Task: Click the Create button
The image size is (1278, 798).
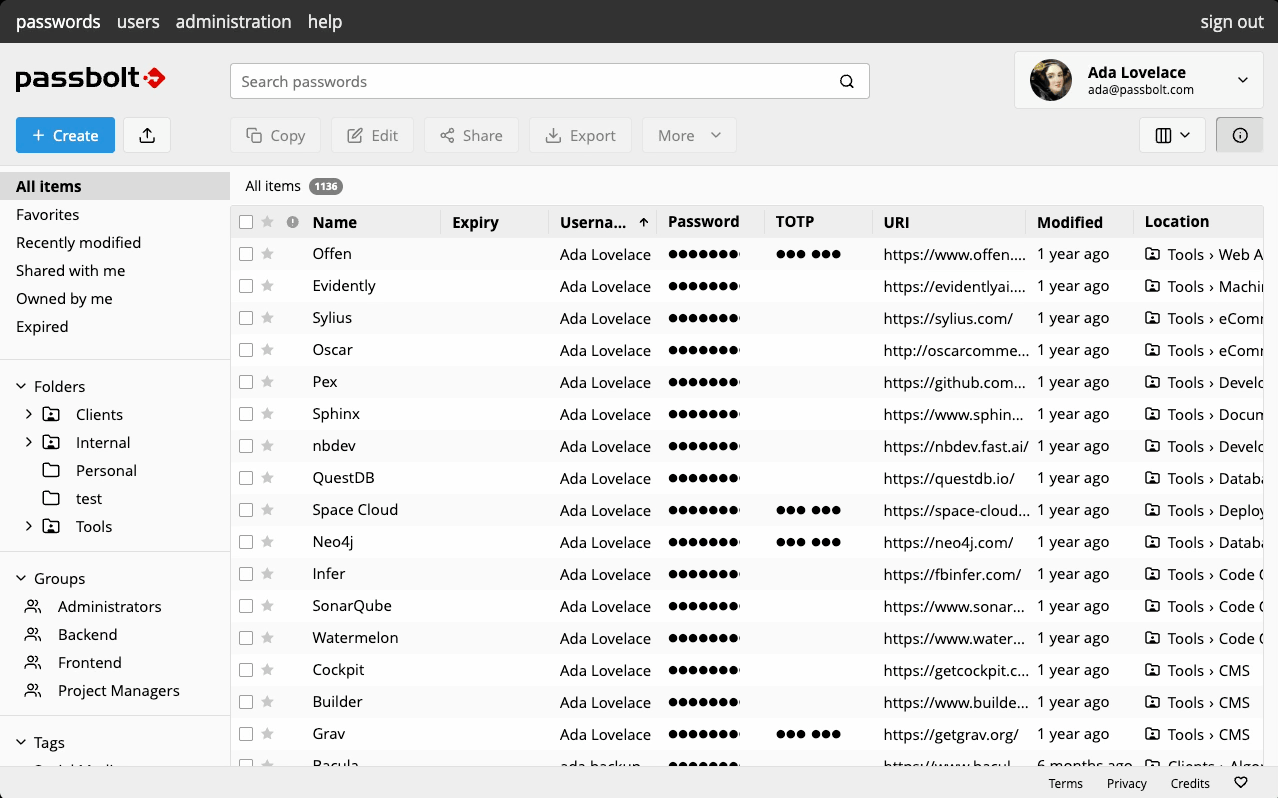Action: [65, 135]
